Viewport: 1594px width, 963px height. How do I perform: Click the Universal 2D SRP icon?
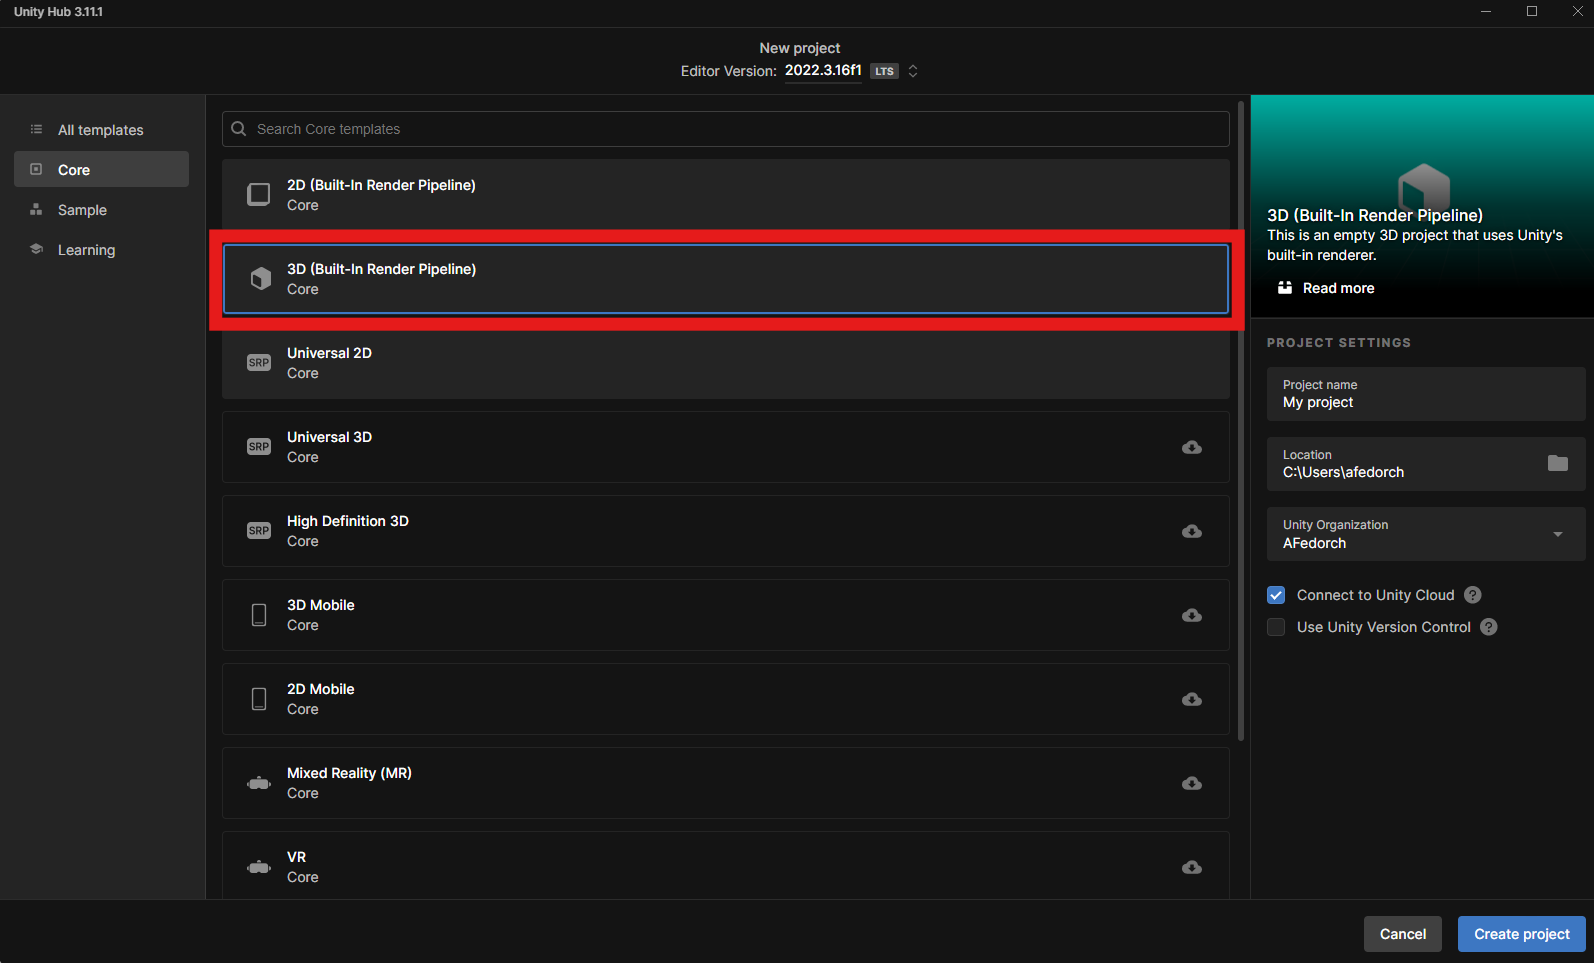pyautogui.click(x=259, y=363)
